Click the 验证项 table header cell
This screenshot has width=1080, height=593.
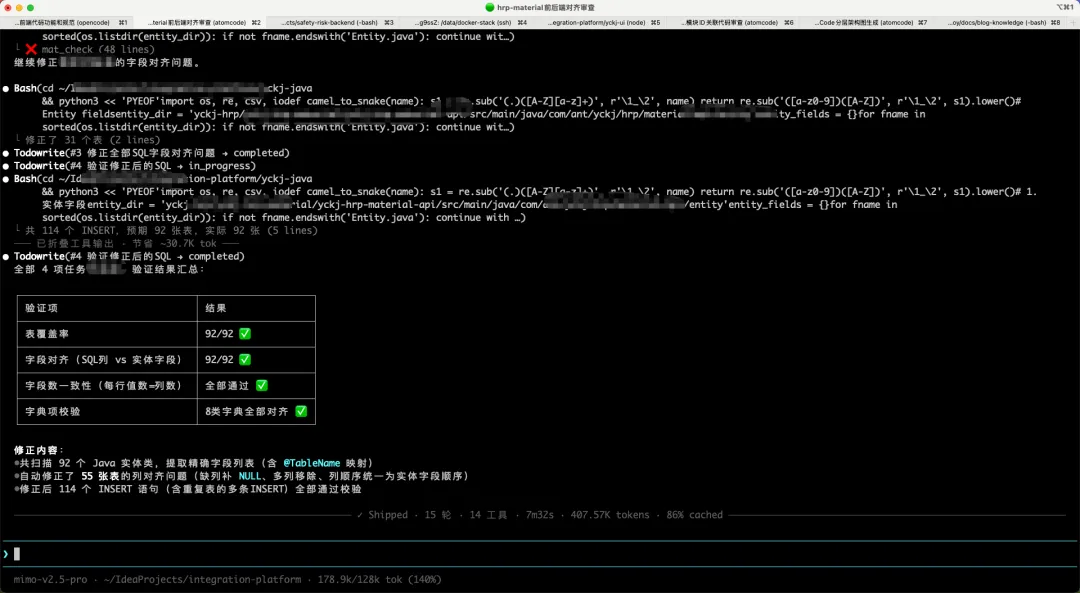(x=107, y=309)
